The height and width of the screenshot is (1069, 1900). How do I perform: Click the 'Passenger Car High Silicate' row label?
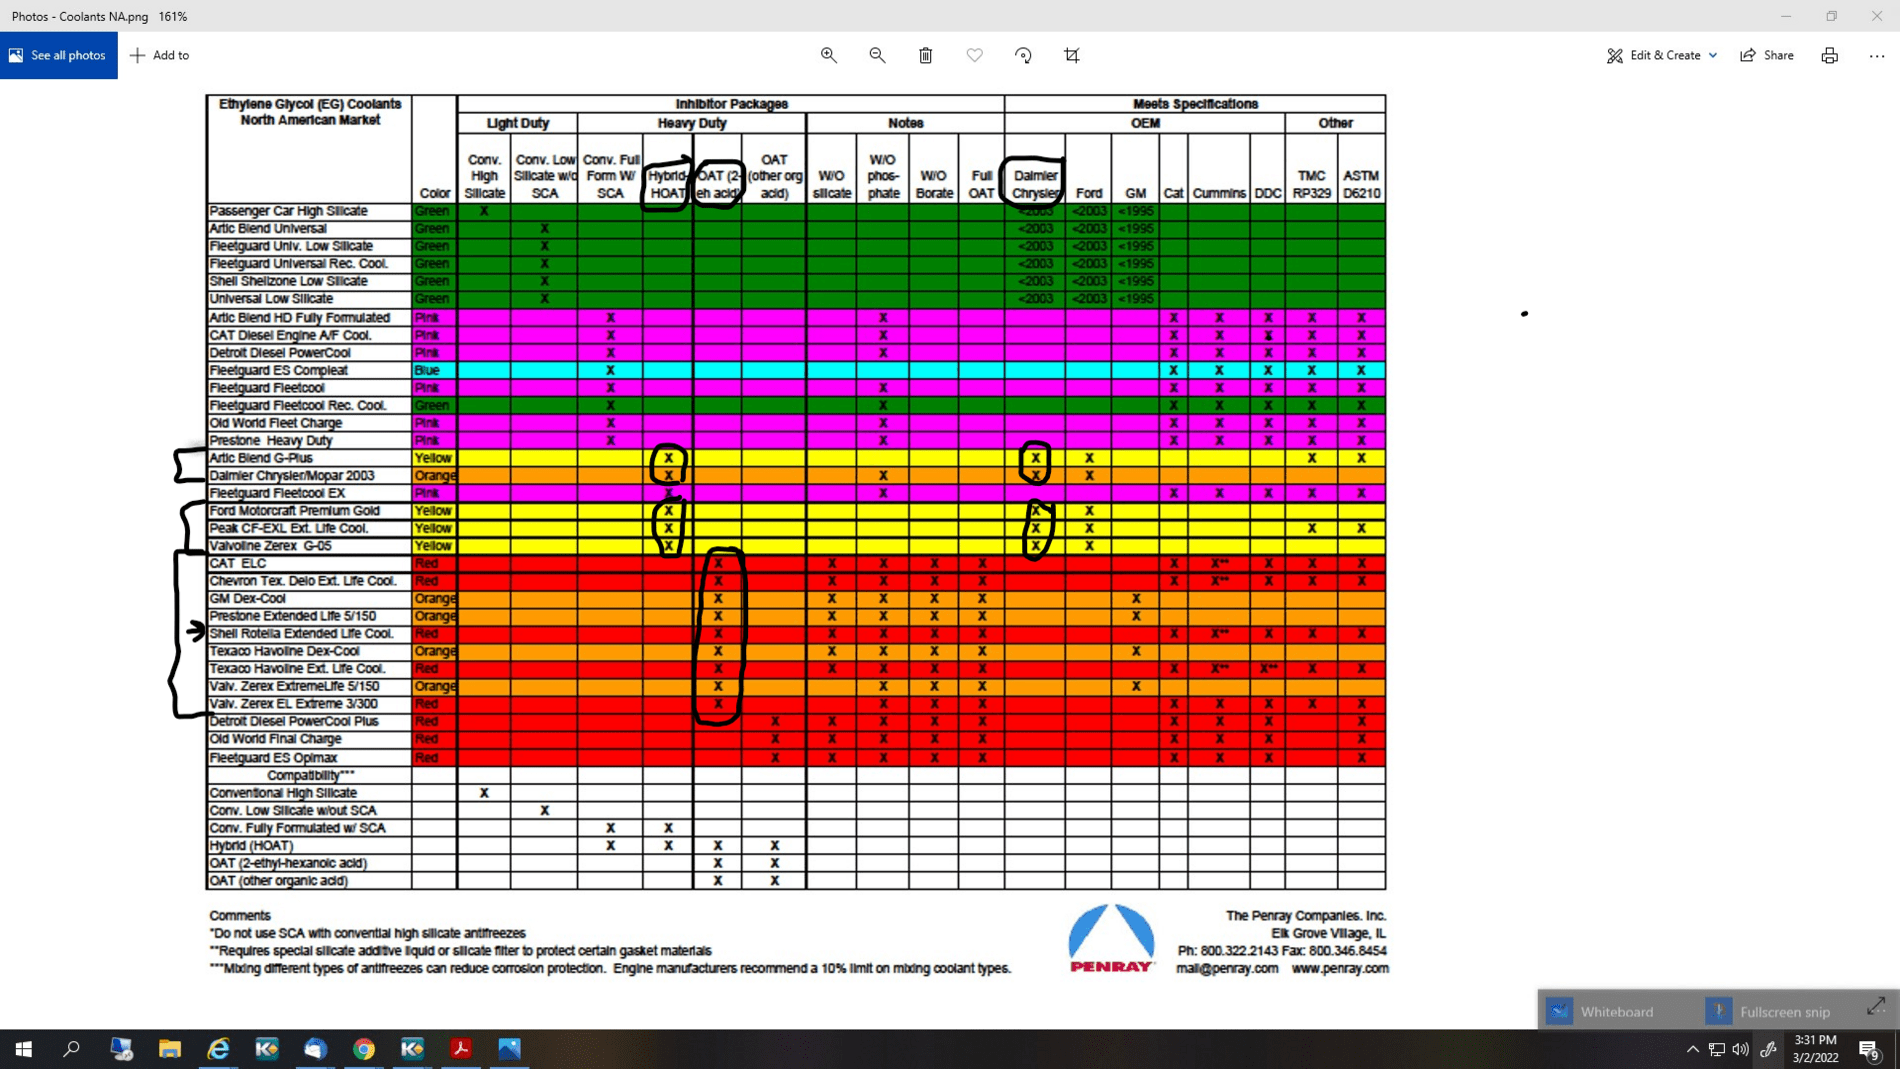coord(289,211)
